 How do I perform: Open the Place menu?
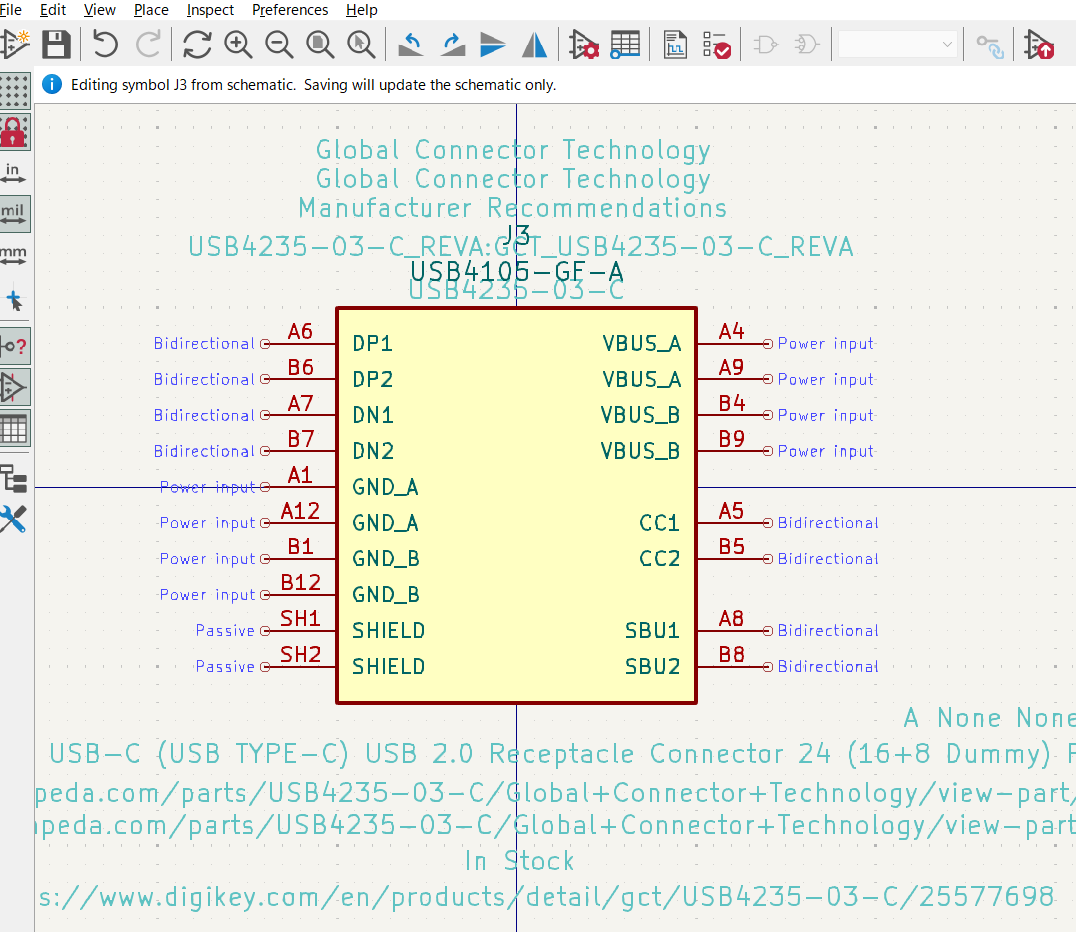point(151,10)
